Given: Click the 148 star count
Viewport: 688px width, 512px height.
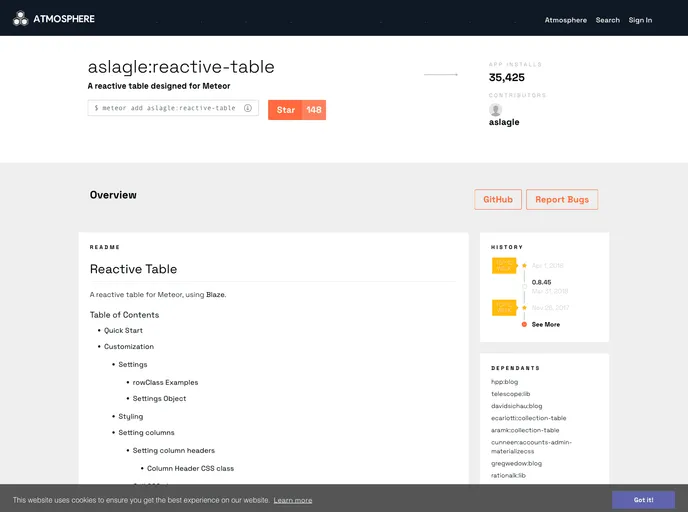Looking at the screenshot, I should coord(314,110).
